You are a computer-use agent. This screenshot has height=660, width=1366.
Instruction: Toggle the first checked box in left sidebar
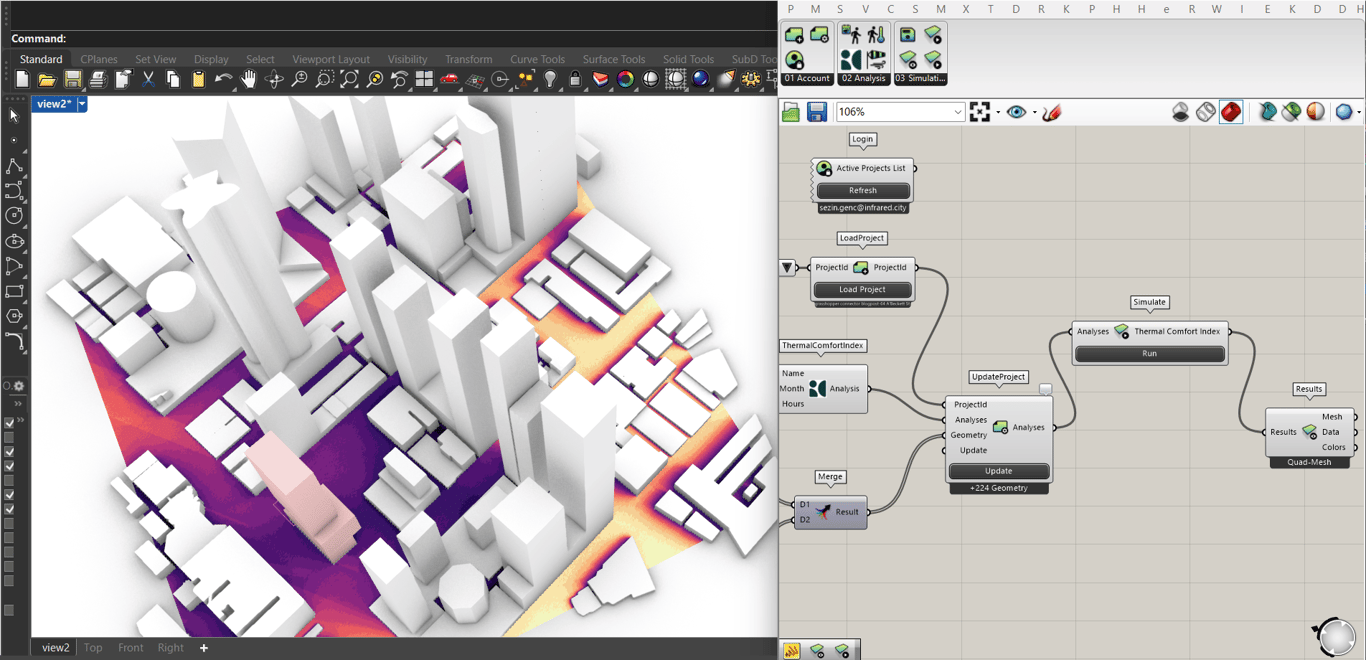[10, 423]
